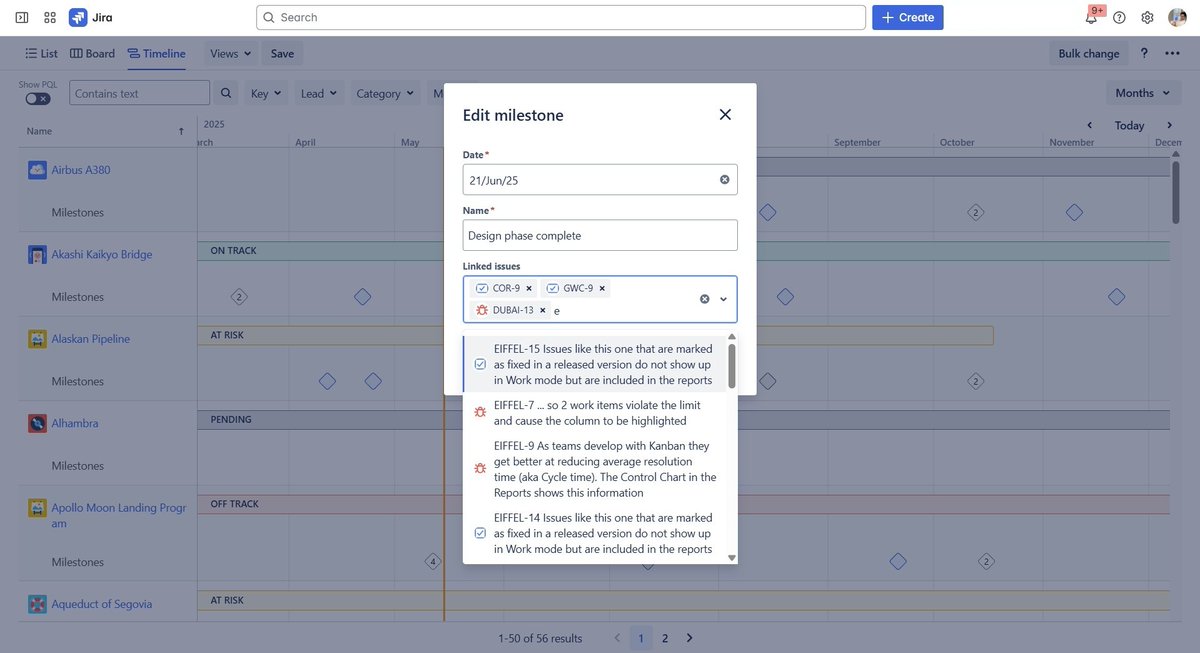Open the Months timescale dropdown
1200x653 pixels.
point(1142,93)
